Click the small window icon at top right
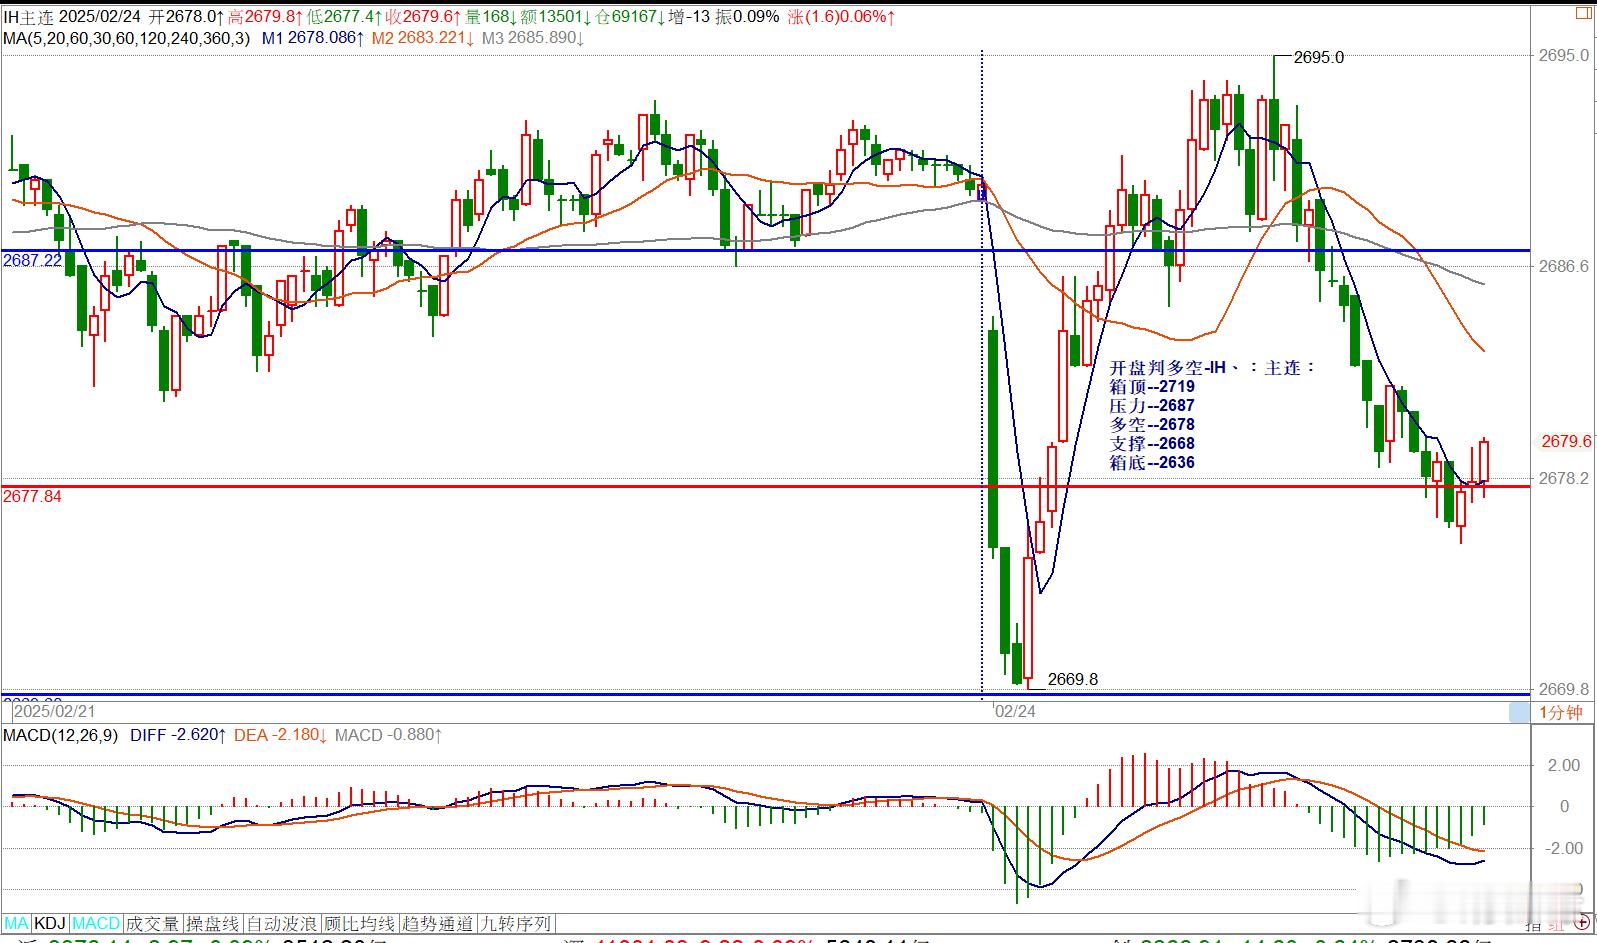This screenshot has width=1597, height=943. pos(1584,14)
